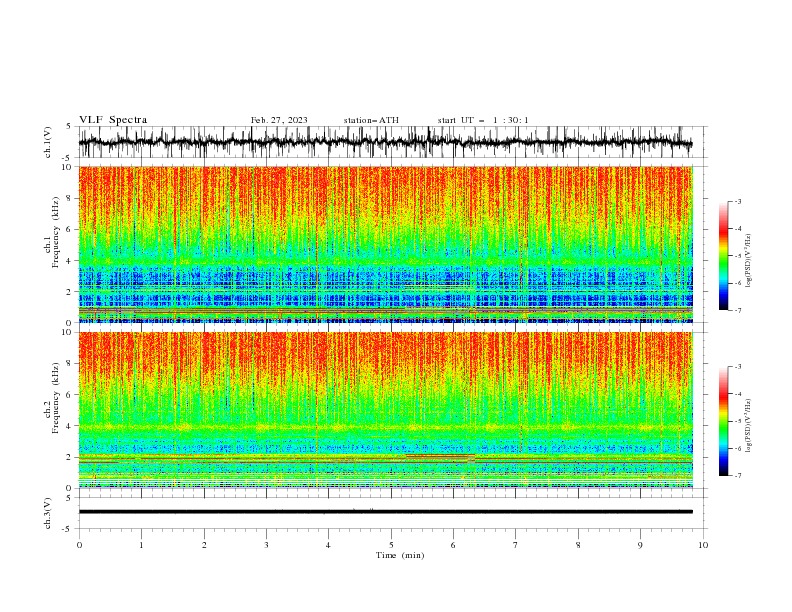Click the ch.1 PSD color scale bar
Image resolution: width=792 pixels, height=612 pixels.
click(x=723, y=256)
